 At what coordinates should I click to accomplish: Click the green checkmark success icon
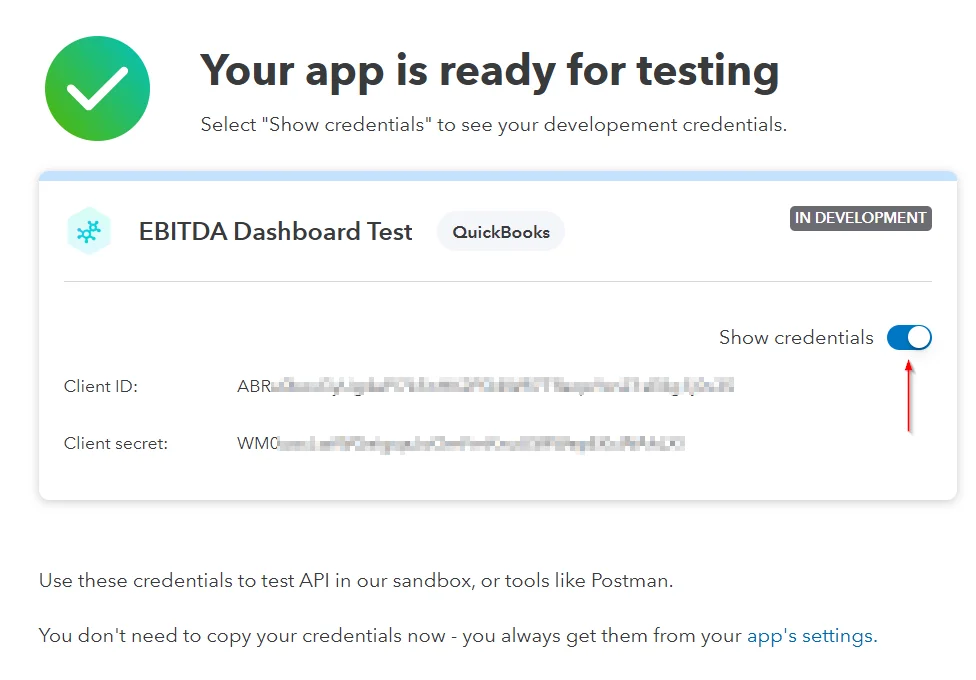[x=98, y=88]
